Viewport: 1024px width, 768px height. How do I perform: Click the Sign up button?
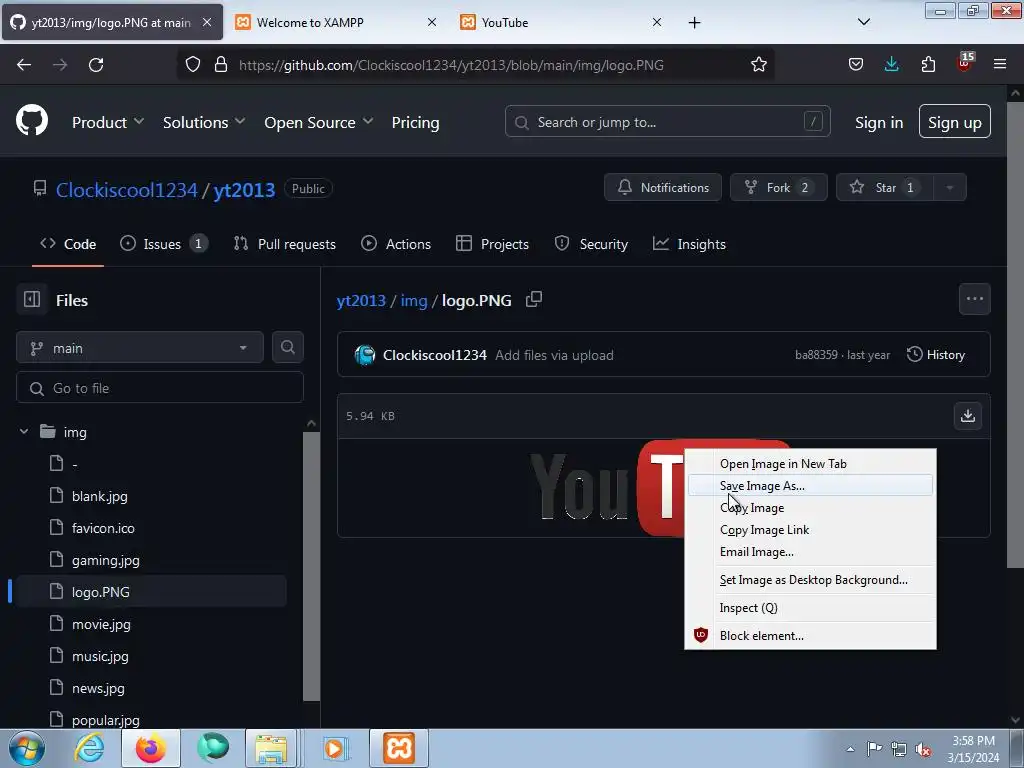point(954,121)
